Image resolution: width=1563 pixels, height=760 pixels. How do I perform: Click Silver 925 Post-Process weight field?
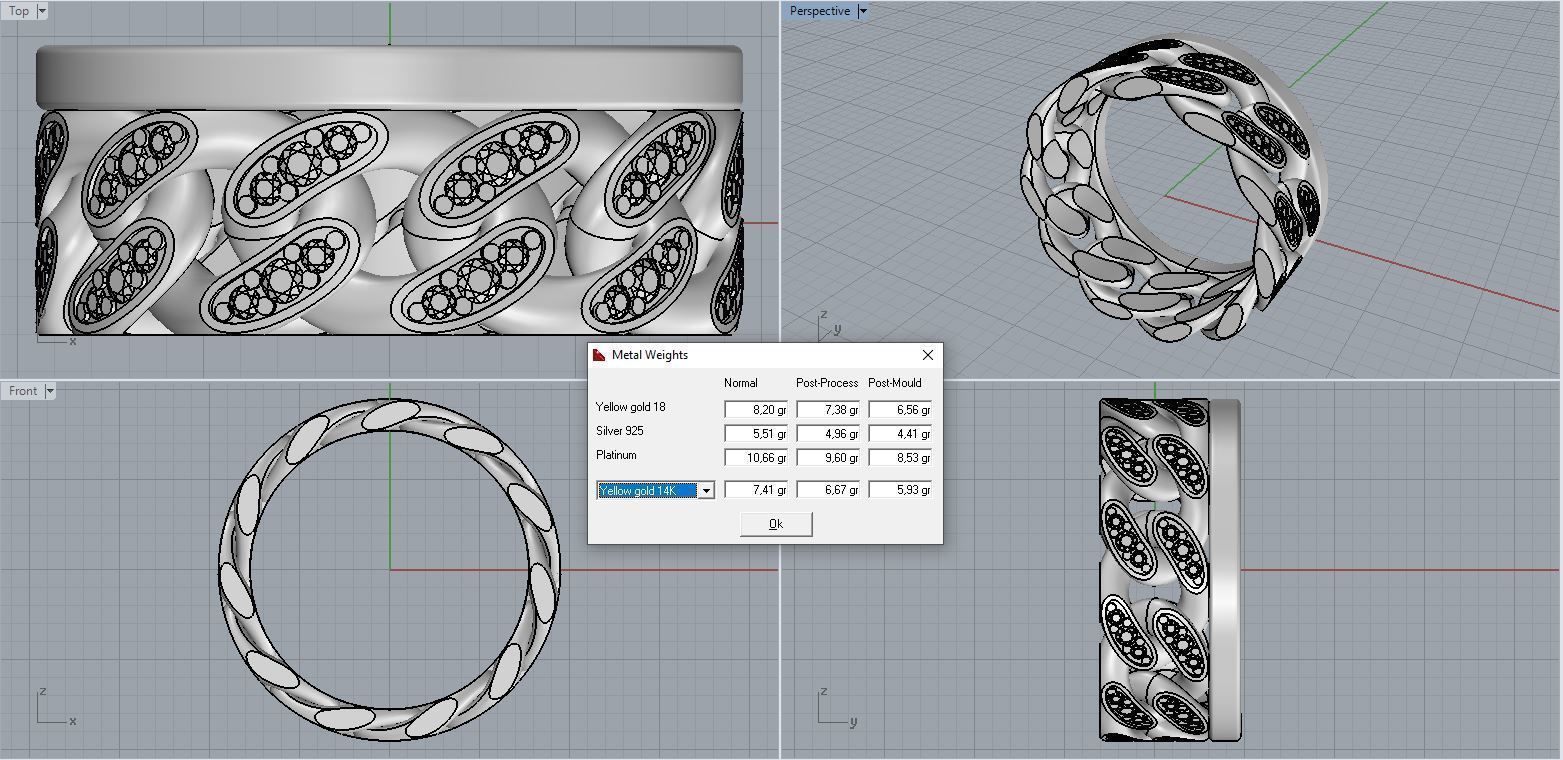tap(828, 433)
